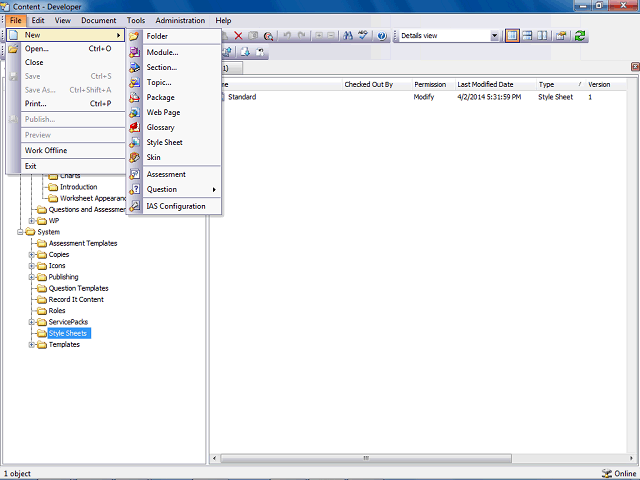The width and height of the screenshot is (640, 480).
Task: Expand the Question submenu arrow
Action: (x=214, y=189)
